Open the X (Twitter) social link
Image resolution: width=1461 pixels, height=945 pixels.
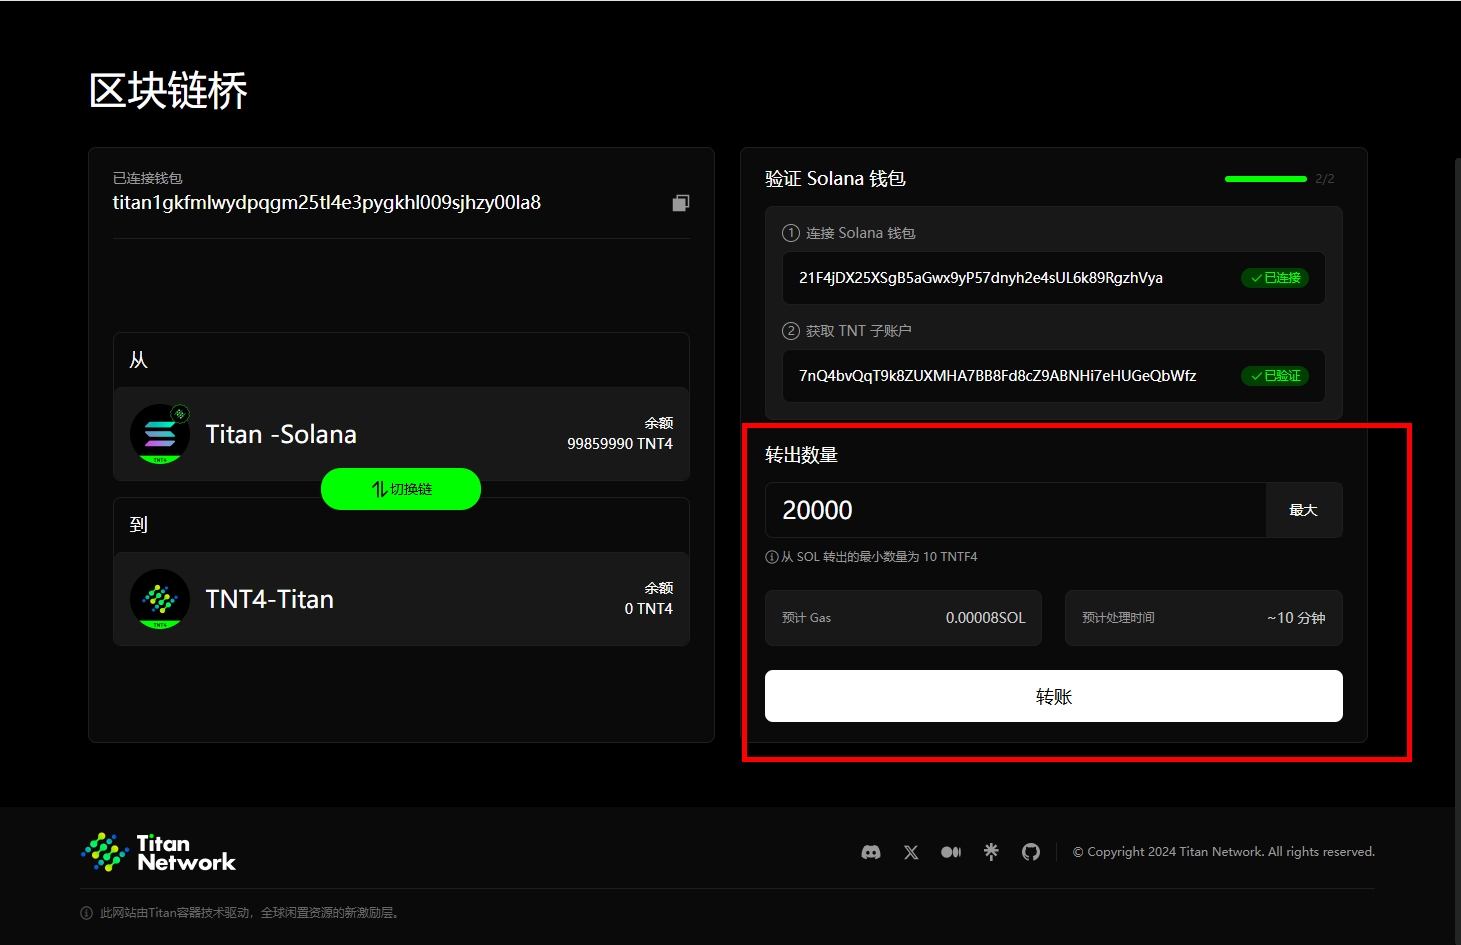pos(911,852)
